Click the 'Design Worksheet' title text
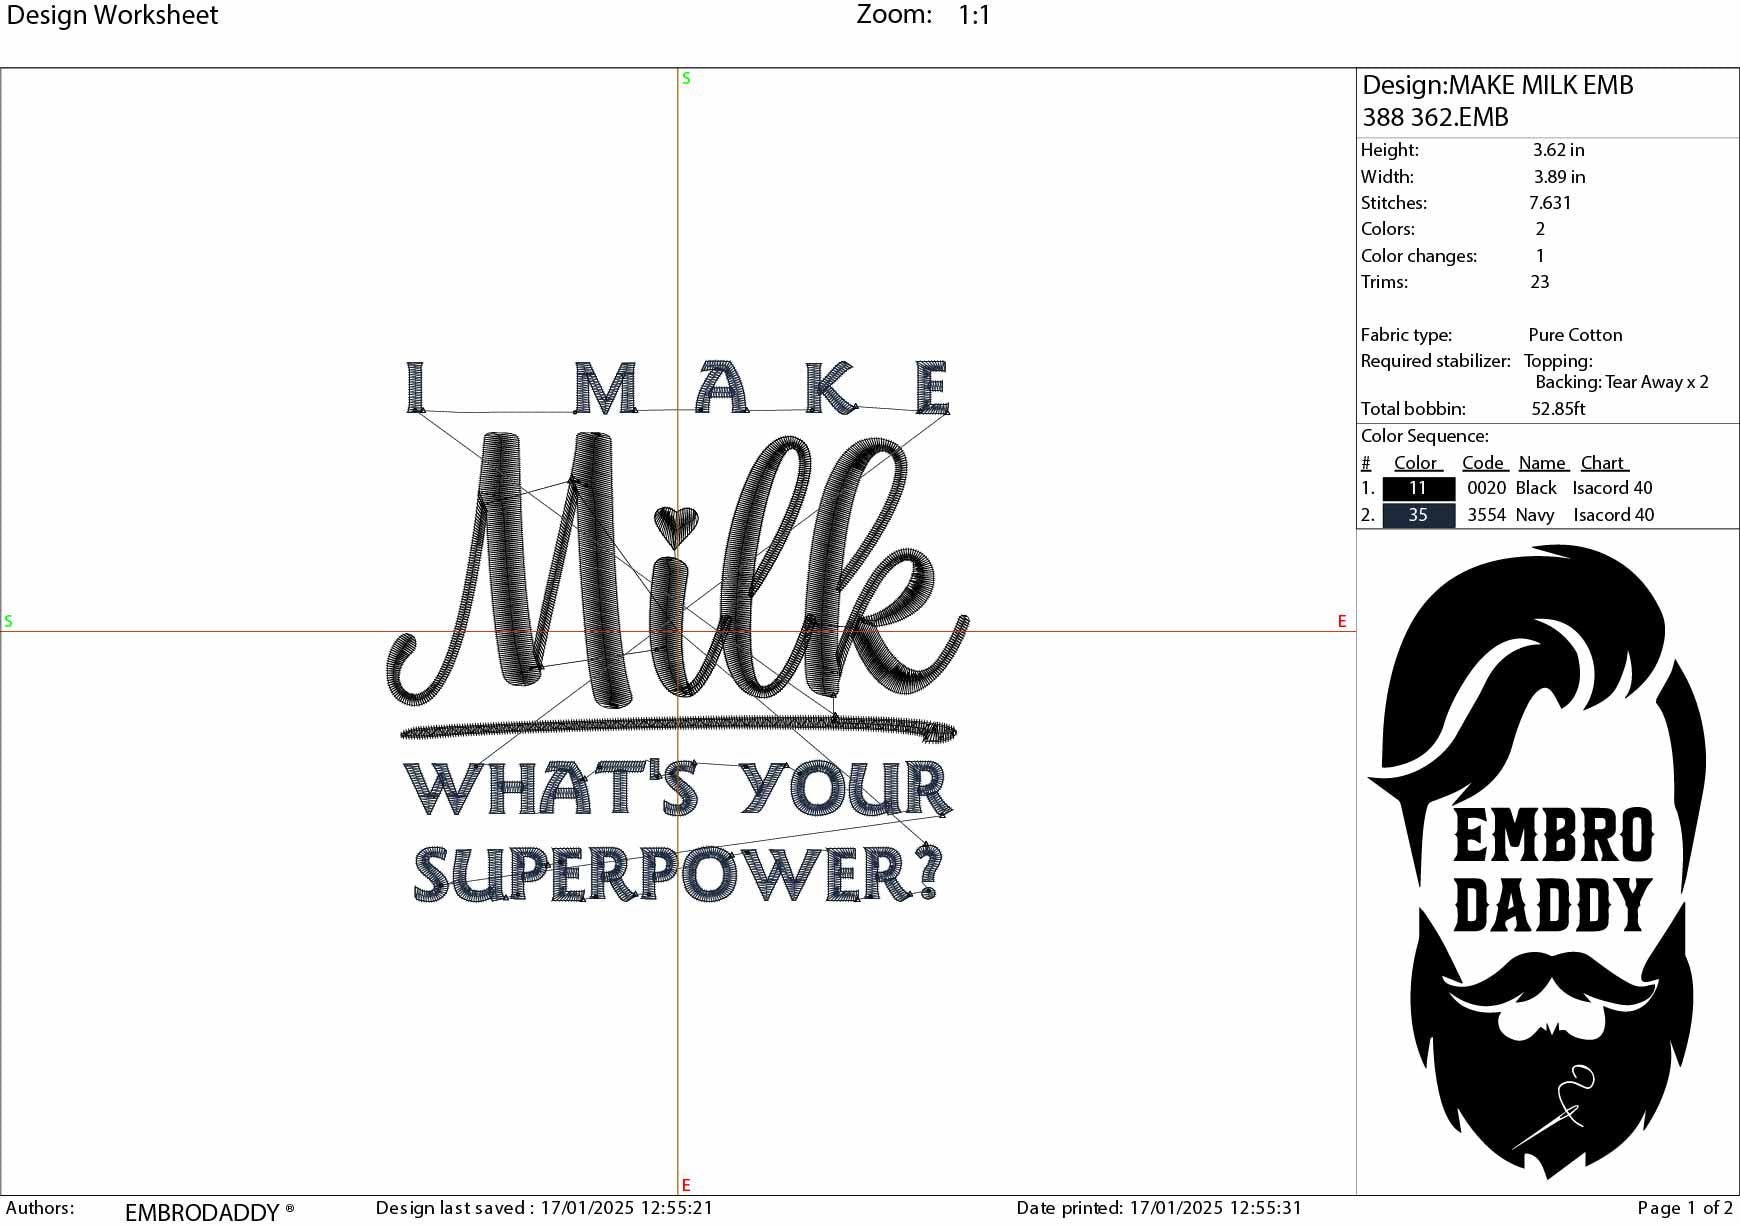 click(112, 15)
